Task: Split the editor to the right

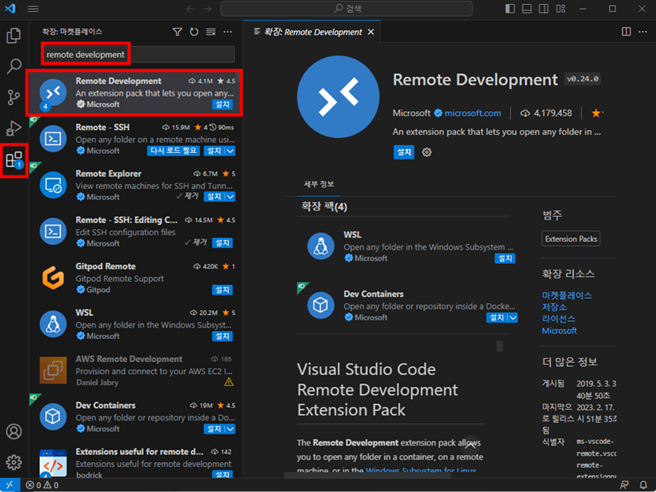Action: click(626, 32)
